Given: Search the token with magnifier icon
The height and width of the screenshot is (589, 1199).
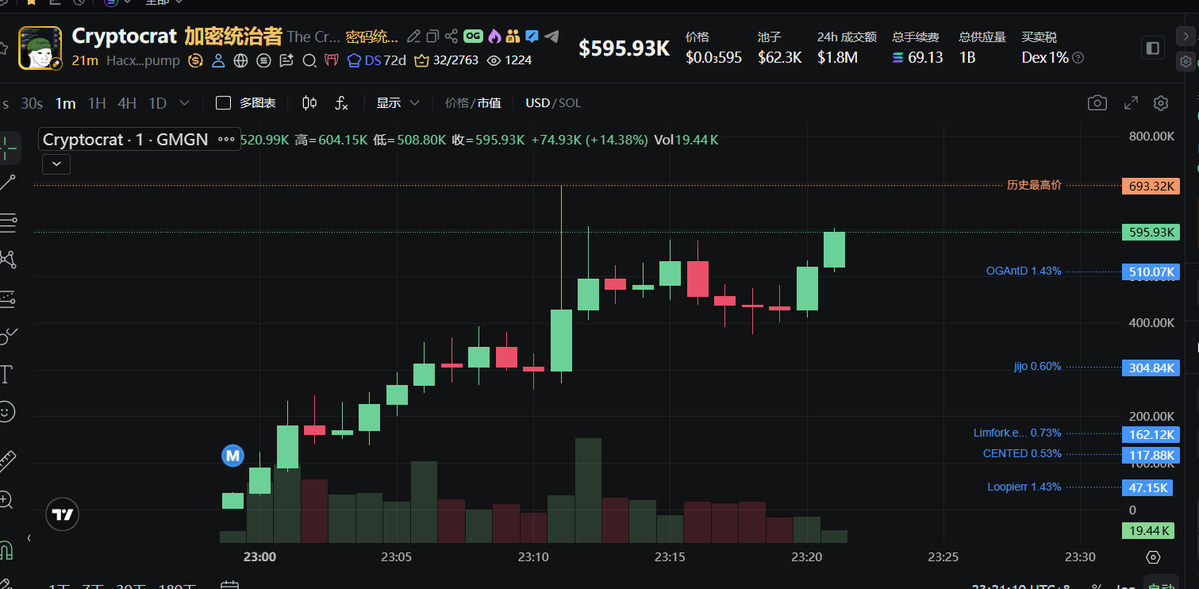Looking at the screenshot, I should click(310, 60).
